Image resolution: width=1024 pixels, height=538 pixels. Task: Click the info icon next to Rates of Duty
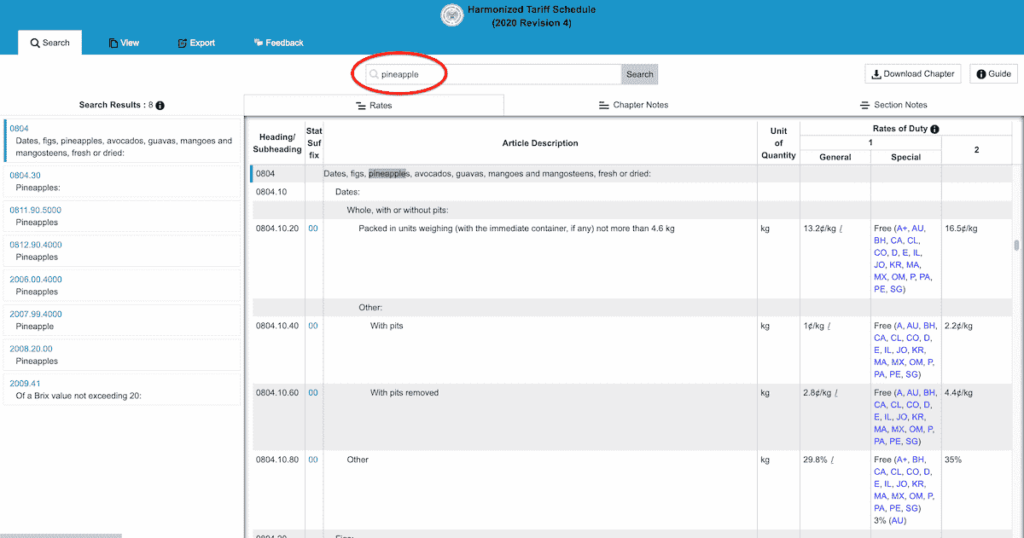935,129
